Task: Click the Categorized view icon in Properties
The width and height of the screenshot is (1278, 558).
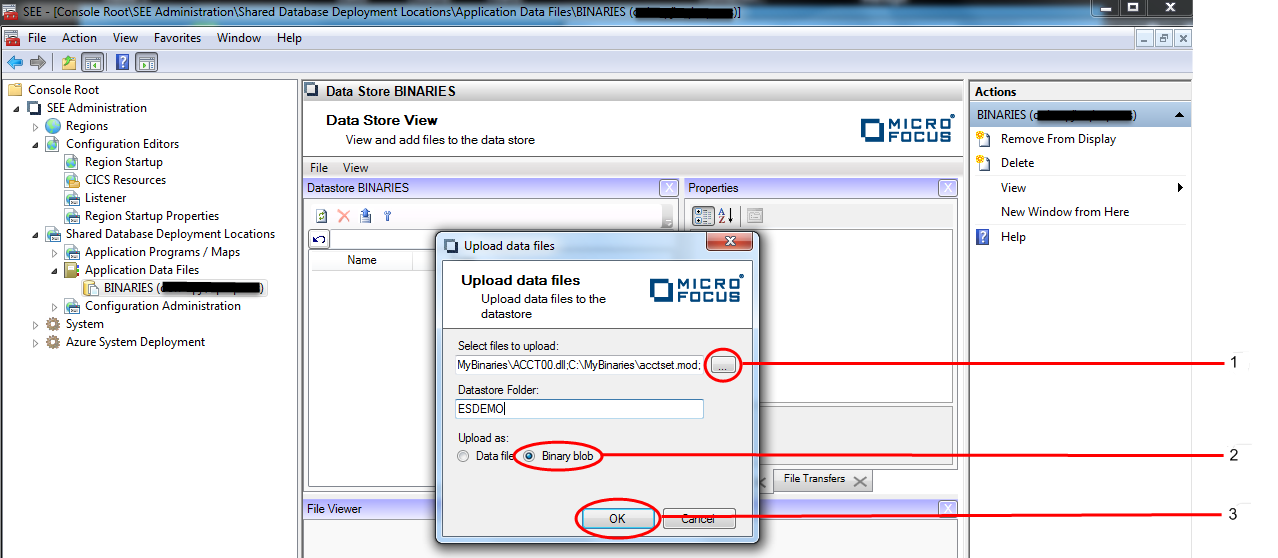Action: (703, 215)
